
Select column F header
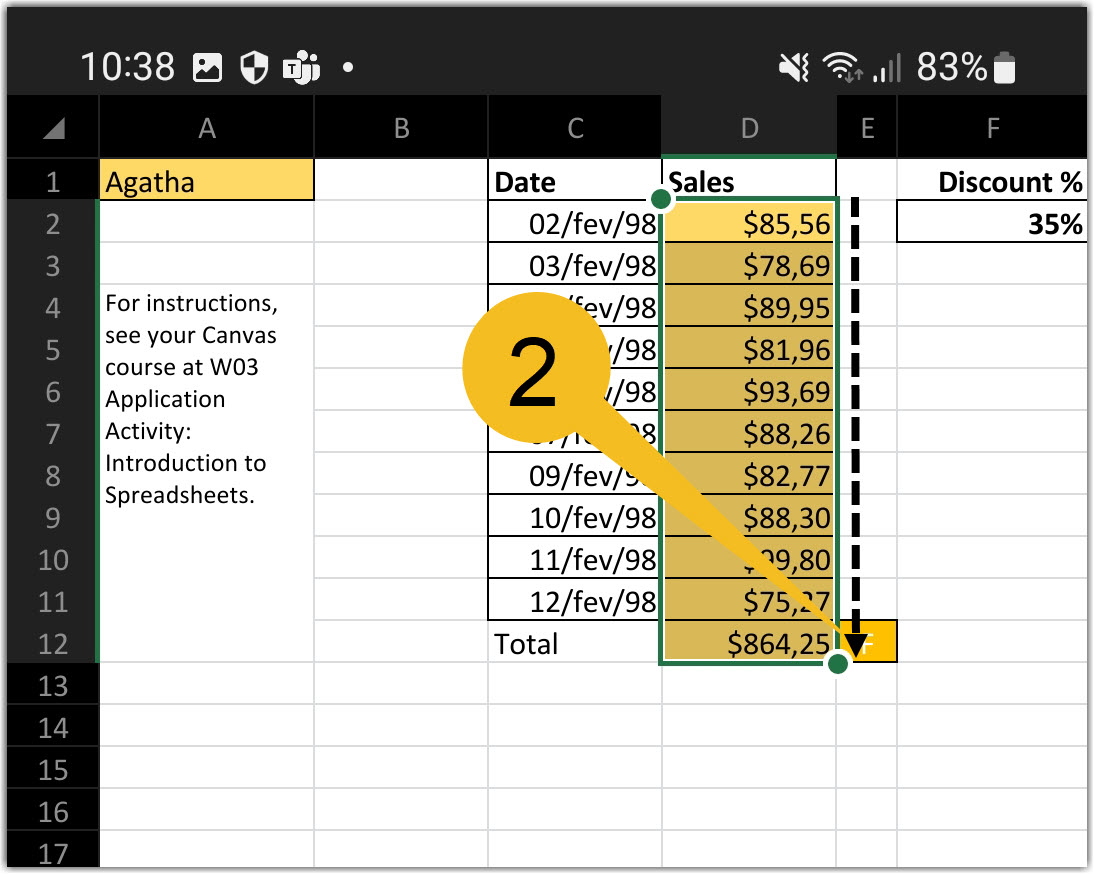click(x=992, y=128)
